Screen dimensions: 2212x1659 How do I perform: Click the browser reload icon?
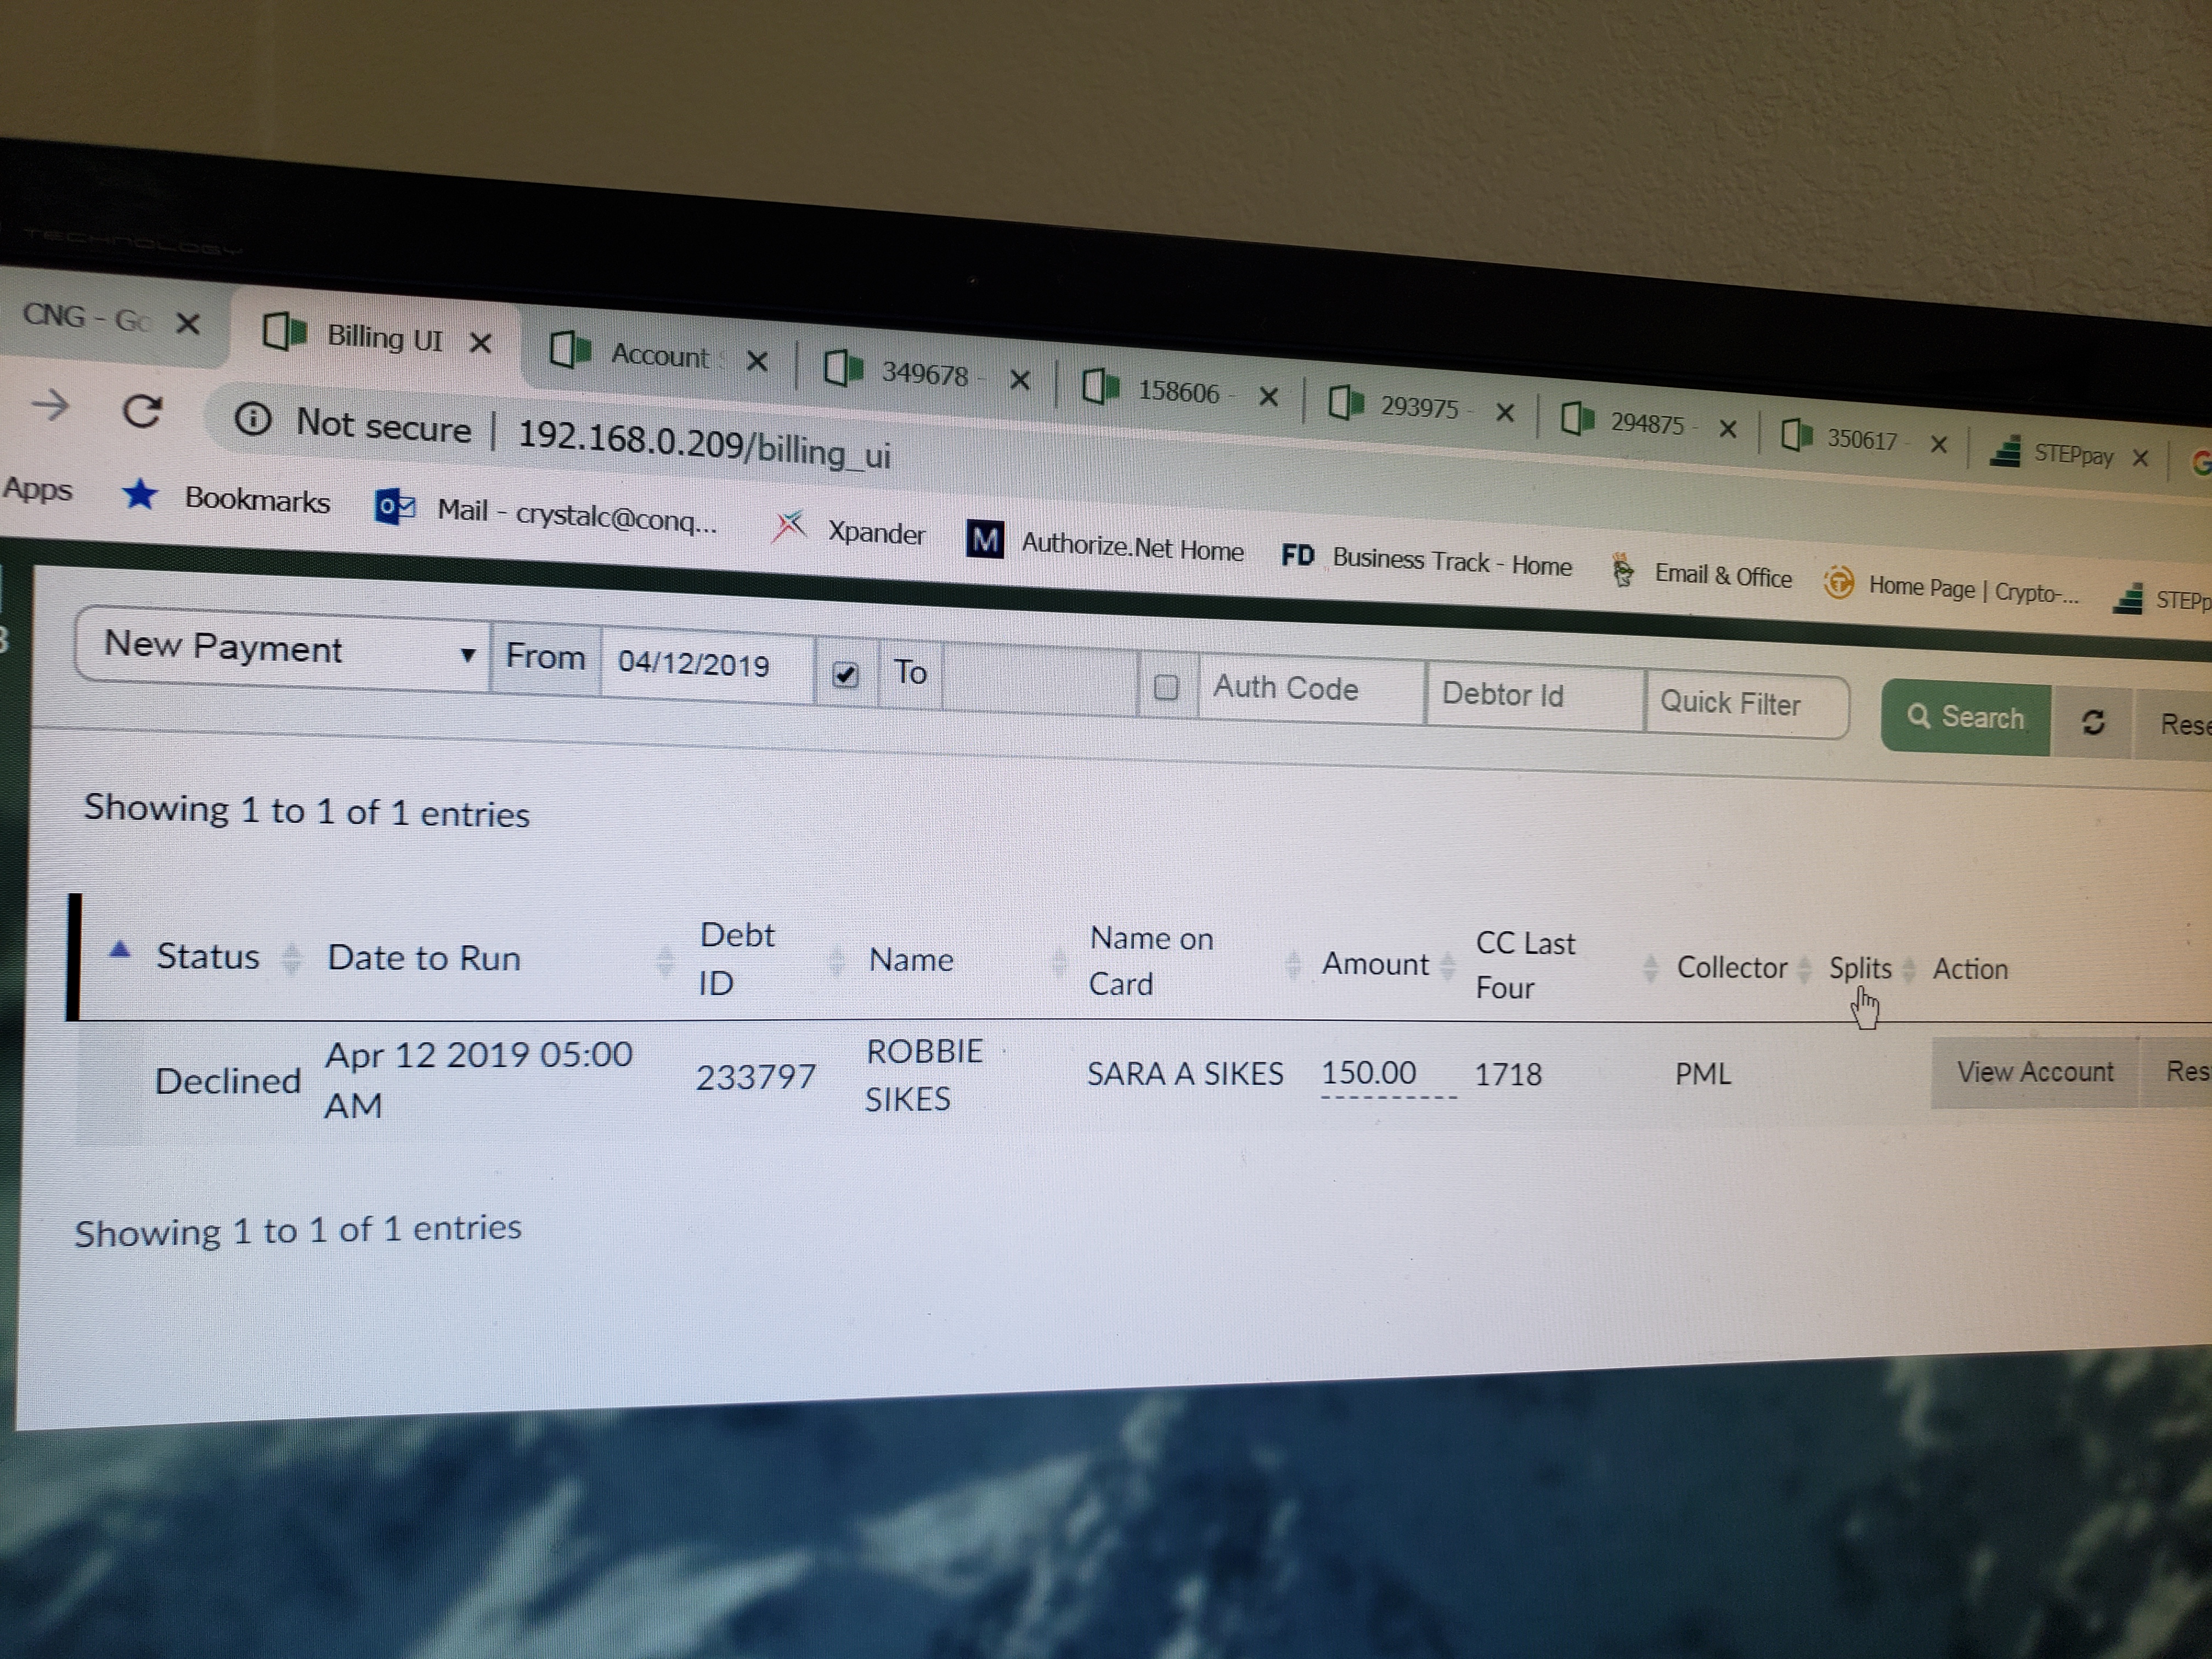pyautogui.click(x=142, y=411)
